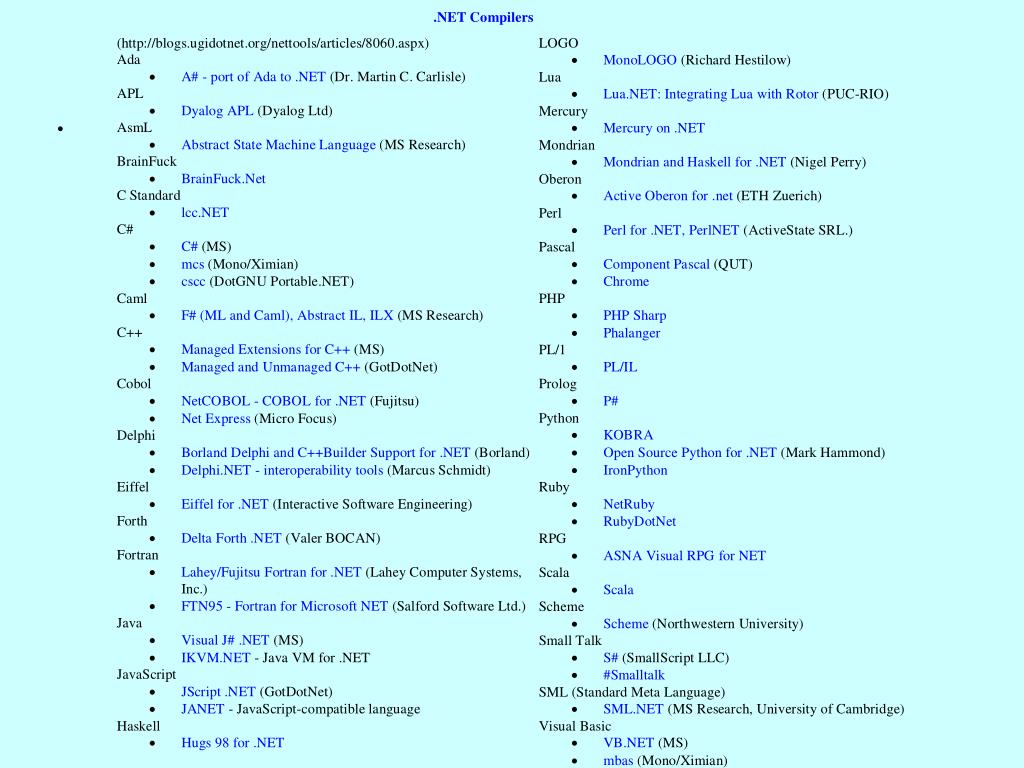Open the Scheme Northwestern University link
This screenshot has width=1024, height=768.
(626, 624)
